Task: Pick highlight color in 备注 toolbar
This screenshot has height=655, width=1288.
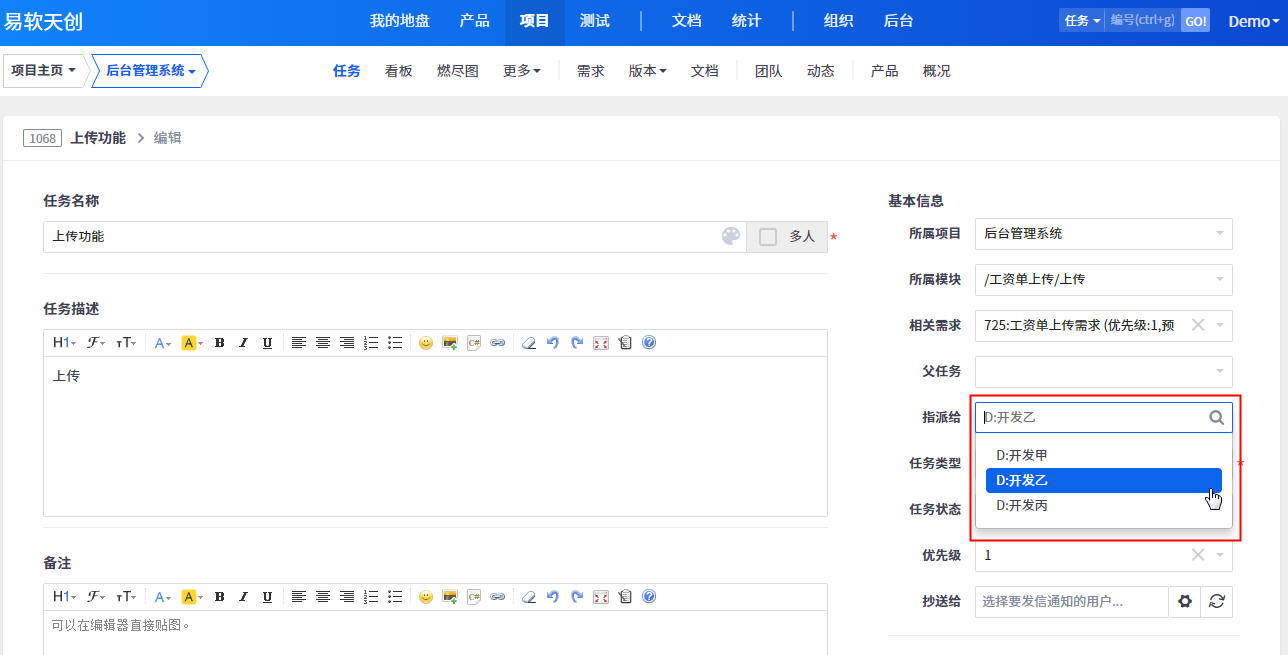Action: (x=192, y=597)
